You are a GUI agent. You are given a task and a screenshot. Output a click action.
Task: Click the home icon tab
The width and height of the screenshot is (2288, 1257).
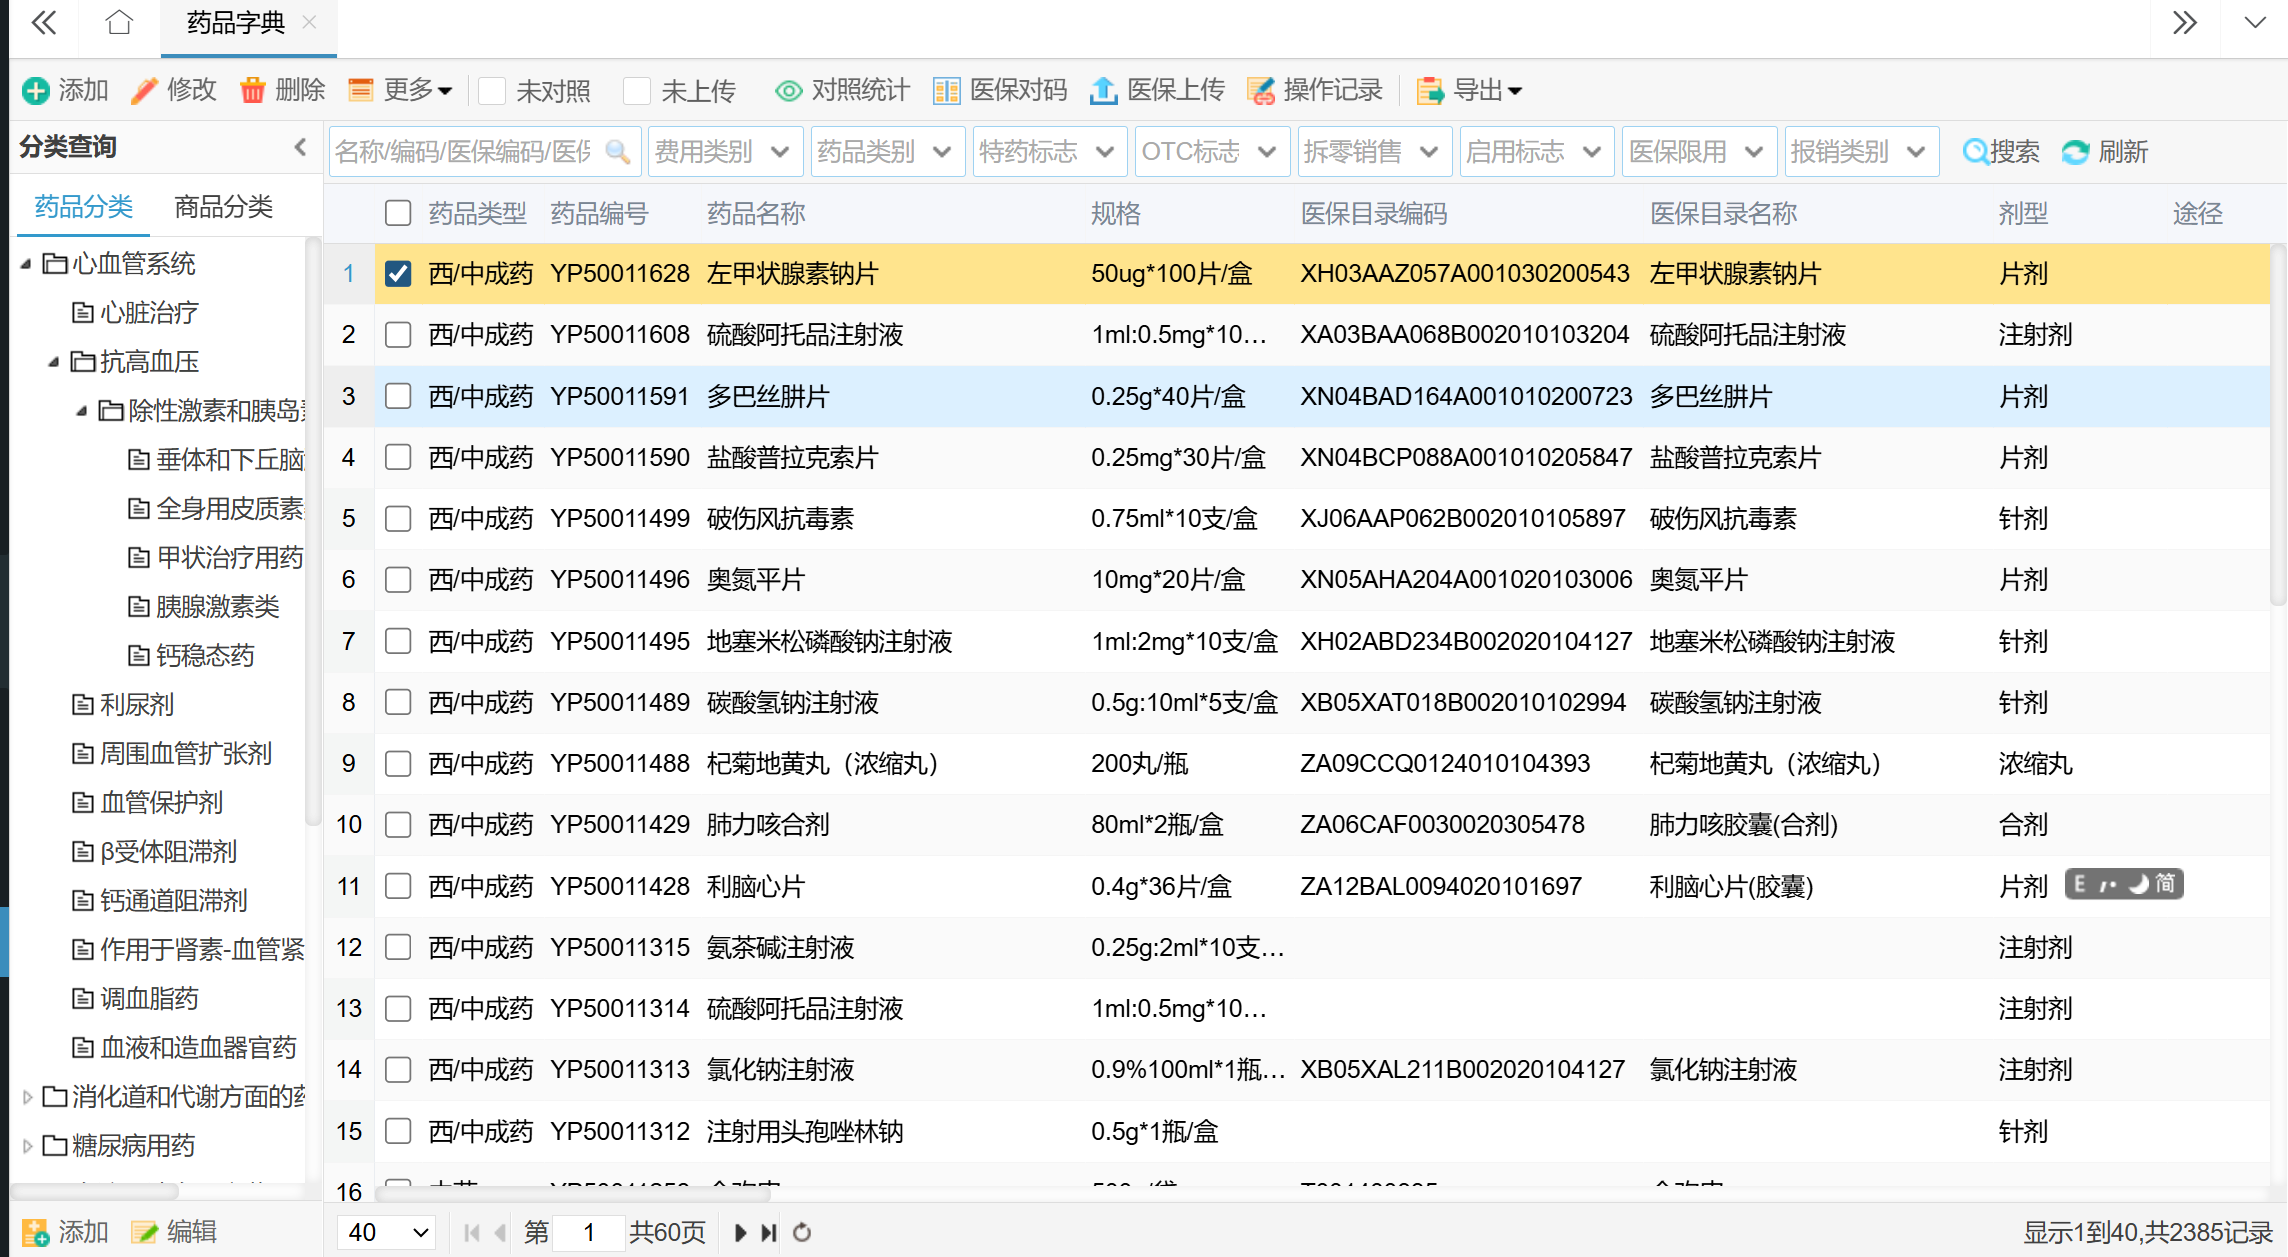[119, 23]
